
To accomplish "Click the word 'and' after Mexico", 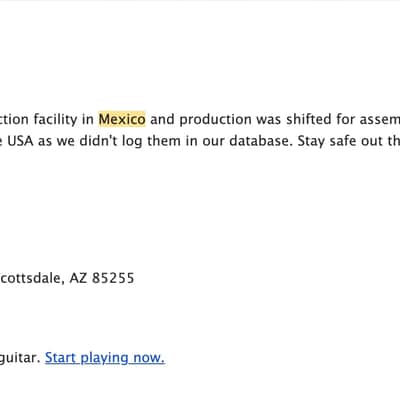I will [x=162, y=119].
